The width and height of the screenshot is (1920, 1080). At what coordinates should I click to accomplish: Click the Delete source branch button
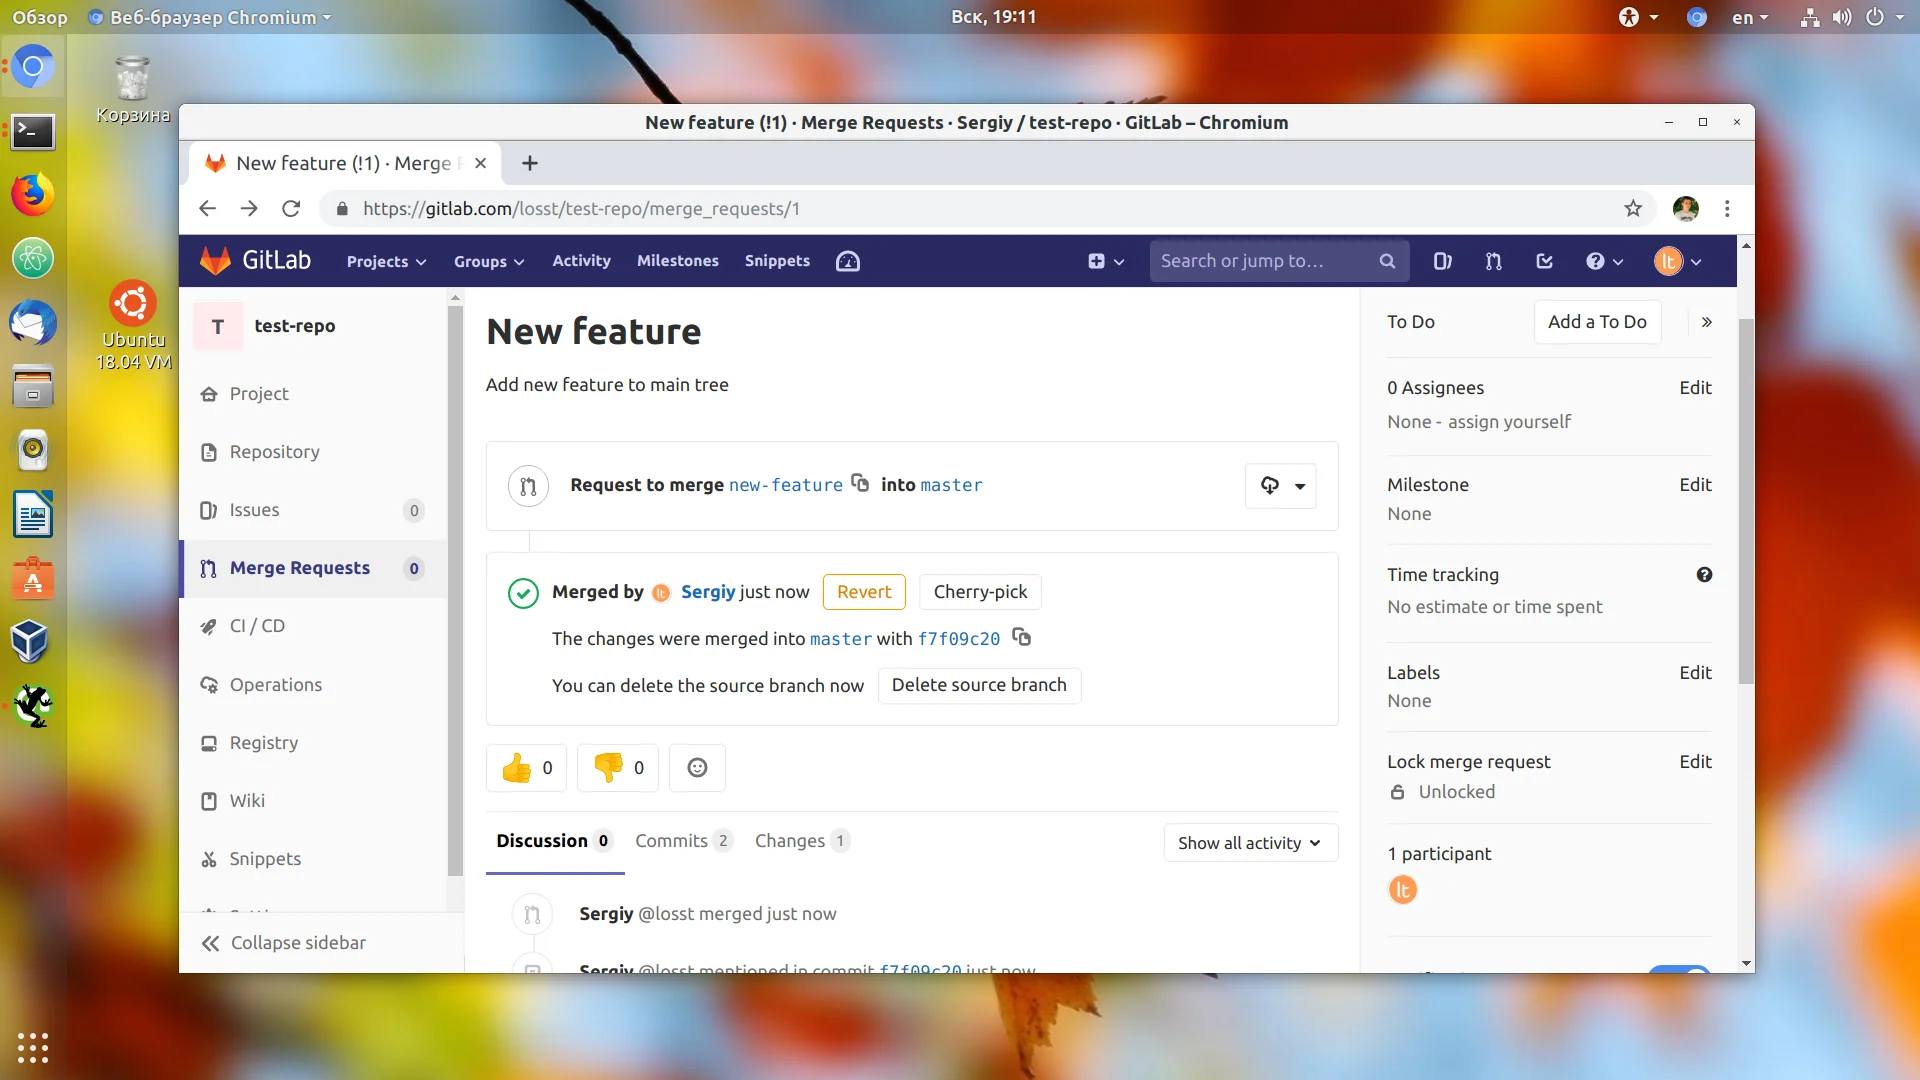[978, 685]
